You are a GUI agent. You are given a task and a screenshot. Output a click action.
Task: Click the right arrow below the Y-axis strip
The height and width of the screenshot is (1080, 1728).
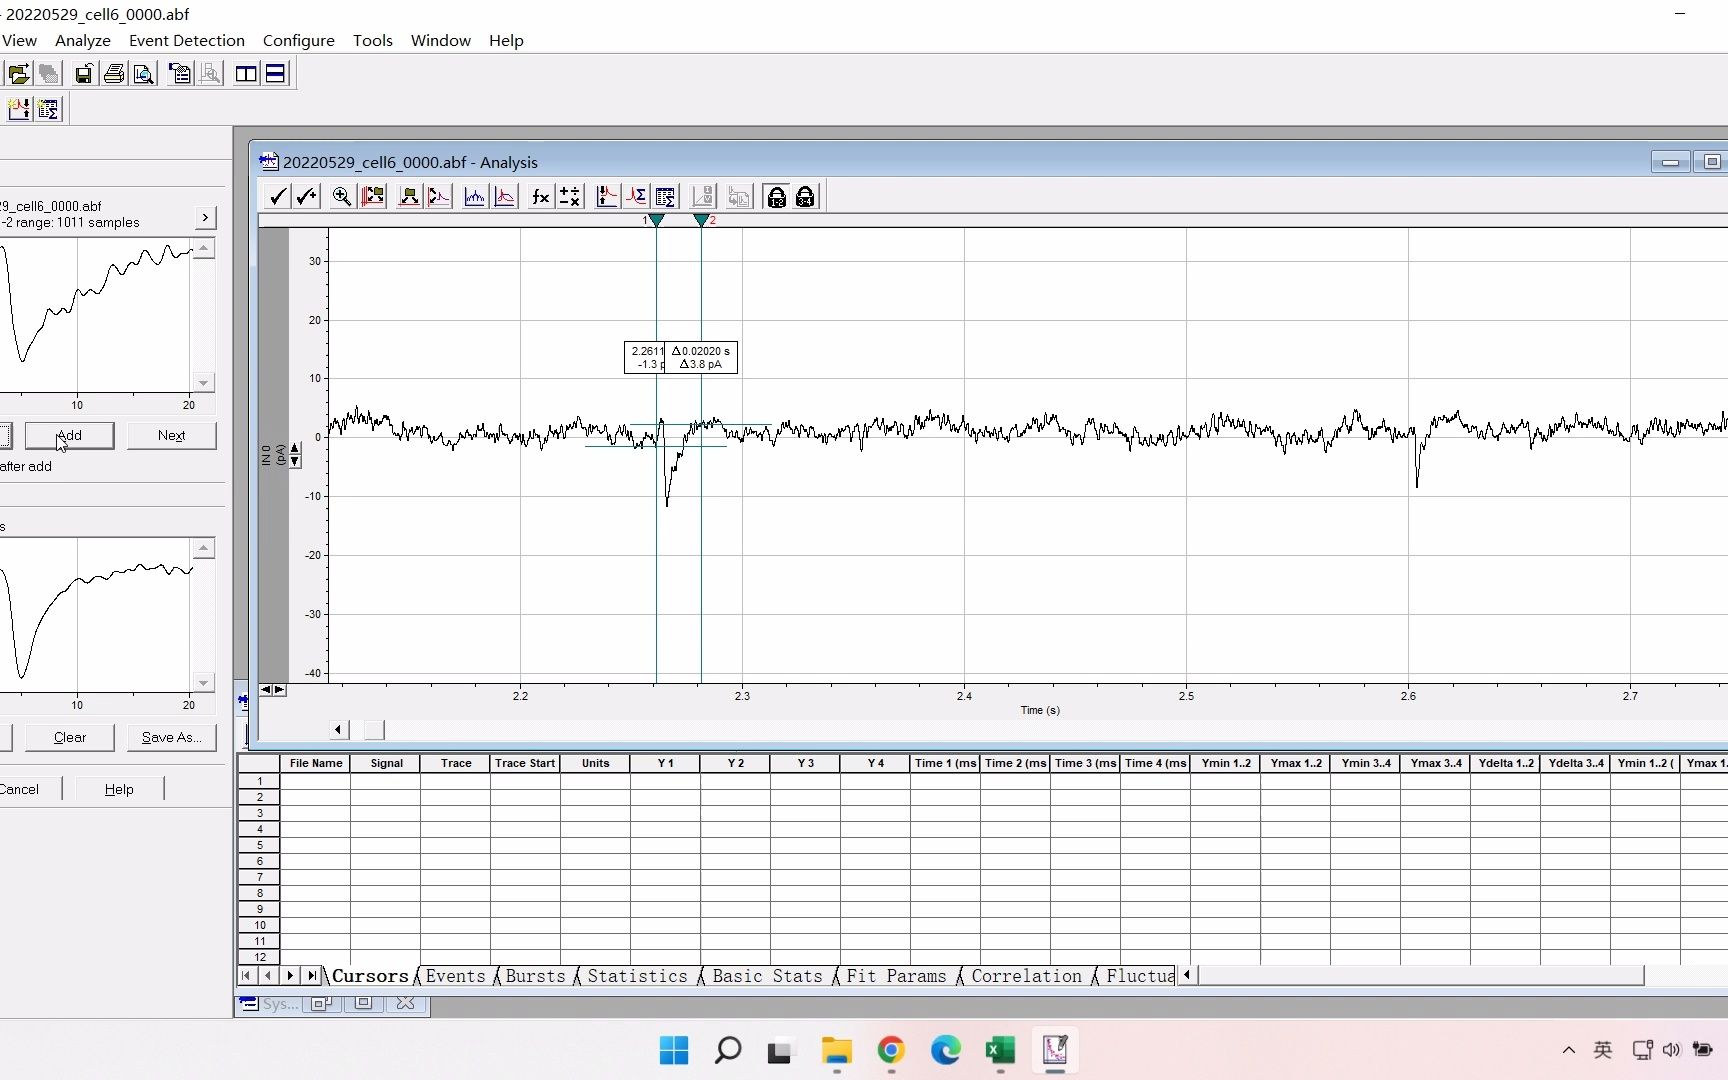pyautogui.click(x=279, y=690)
